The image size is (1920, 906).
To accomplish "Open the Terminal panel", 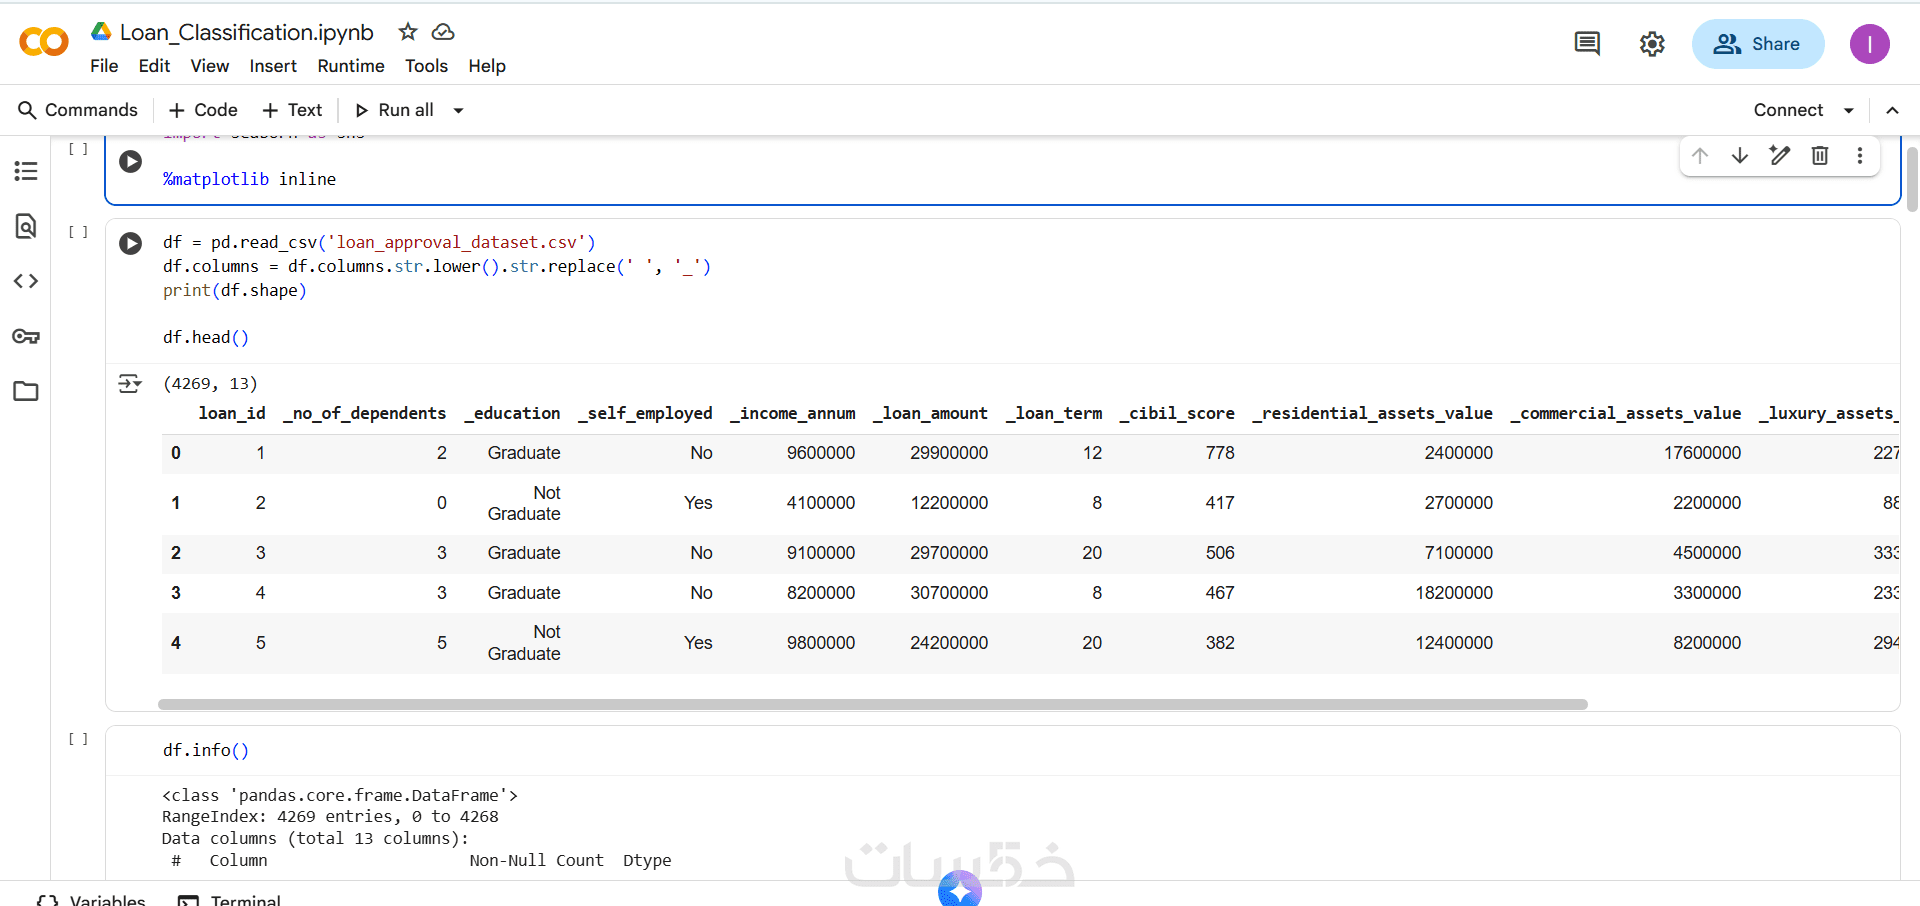I will pyautogui.click(x=230, y=899).
